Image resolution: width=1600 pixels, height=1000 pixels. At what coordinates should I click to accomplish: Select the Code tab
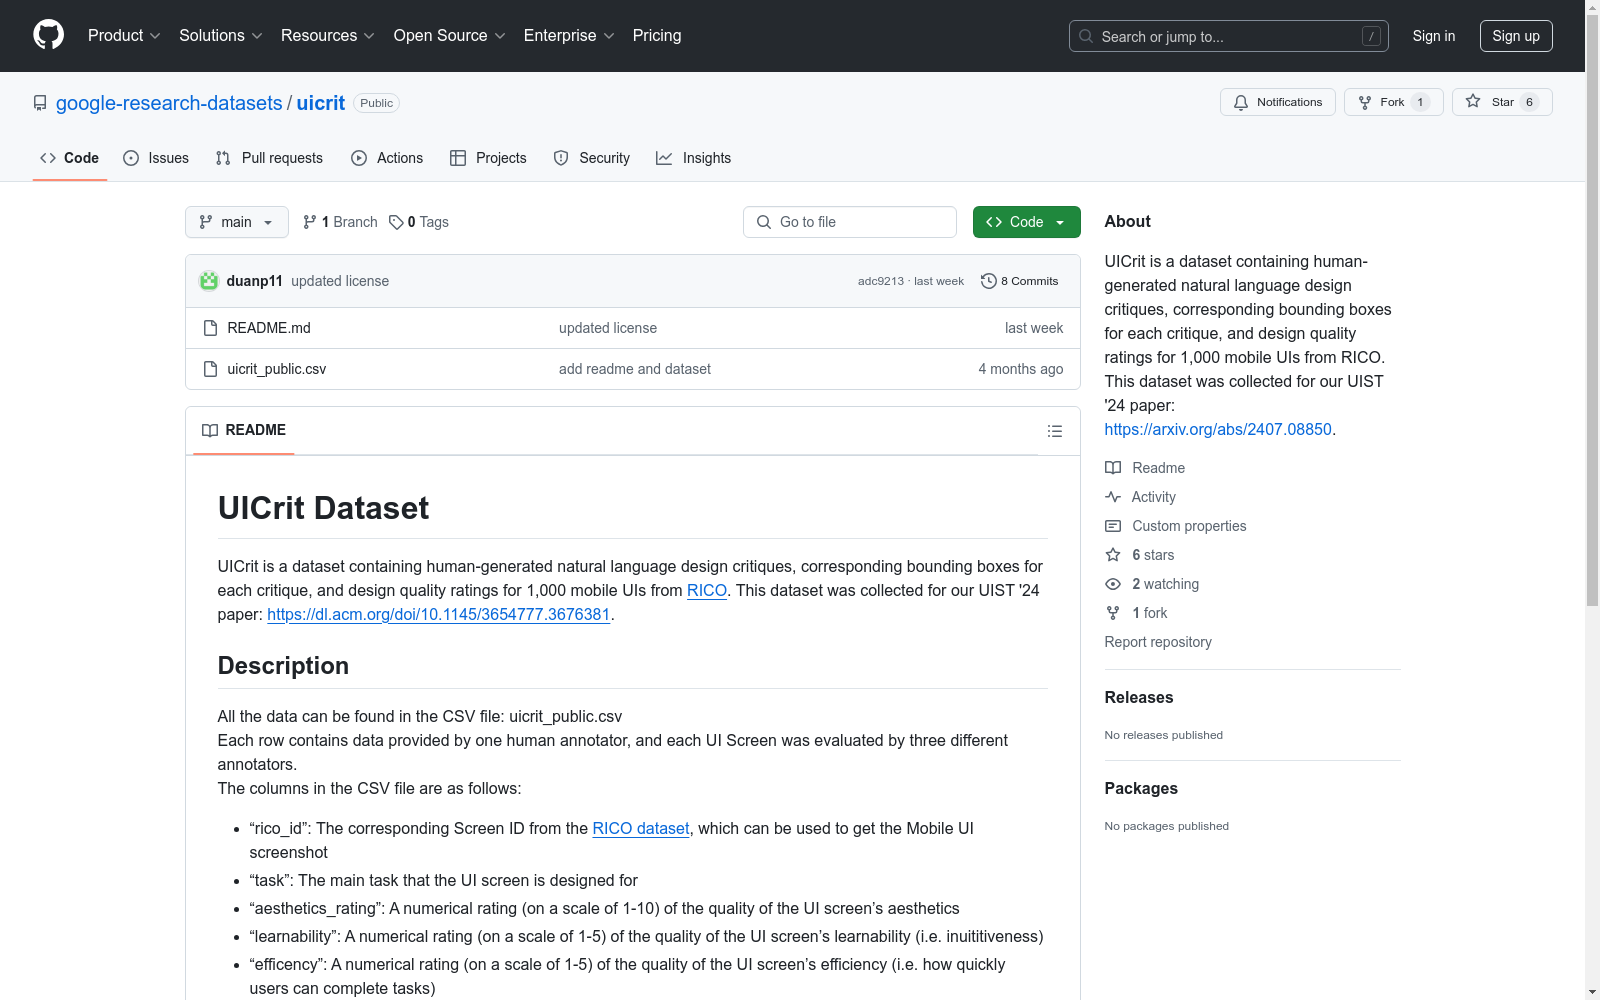coord(70,158)
